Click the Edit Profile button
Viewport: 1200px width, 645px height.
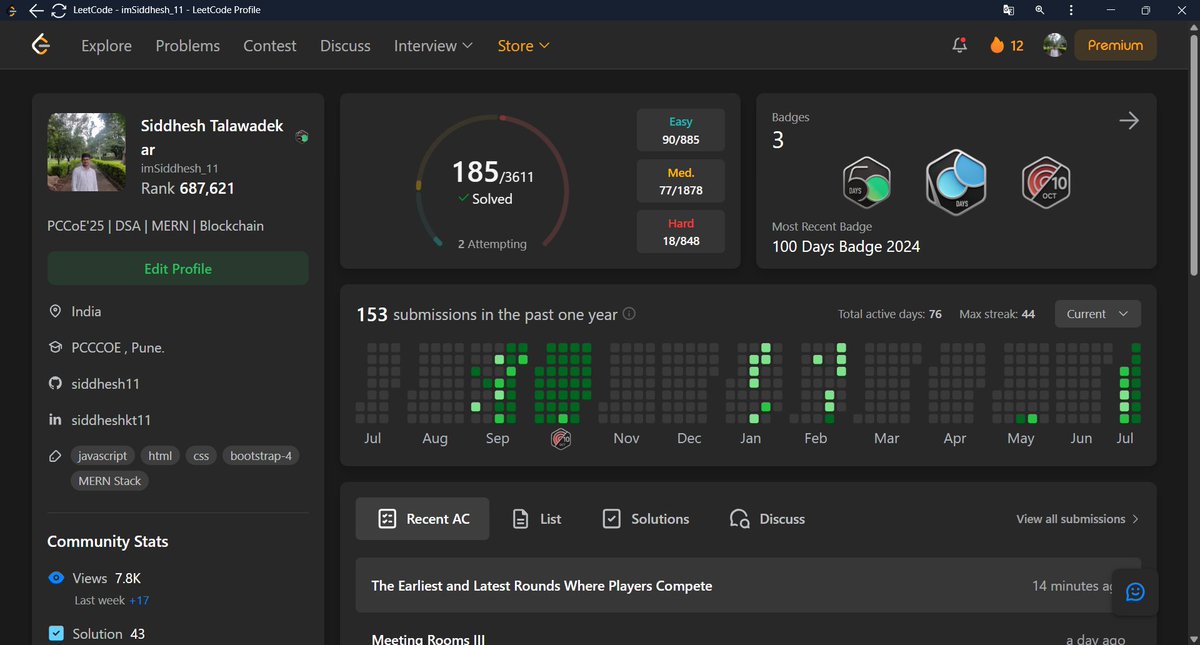[178, 269]
